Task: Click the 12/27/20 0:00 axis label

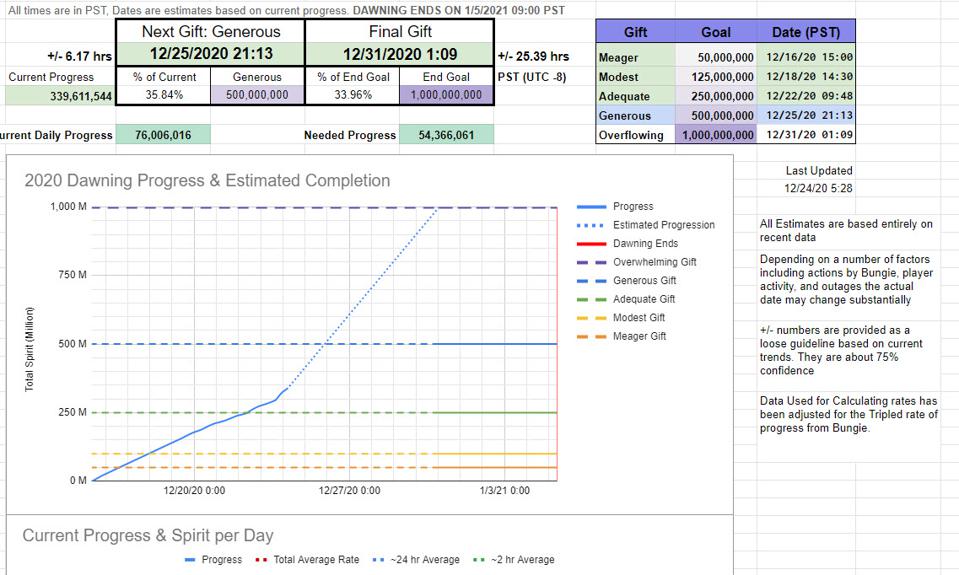Action: [349, 491]
